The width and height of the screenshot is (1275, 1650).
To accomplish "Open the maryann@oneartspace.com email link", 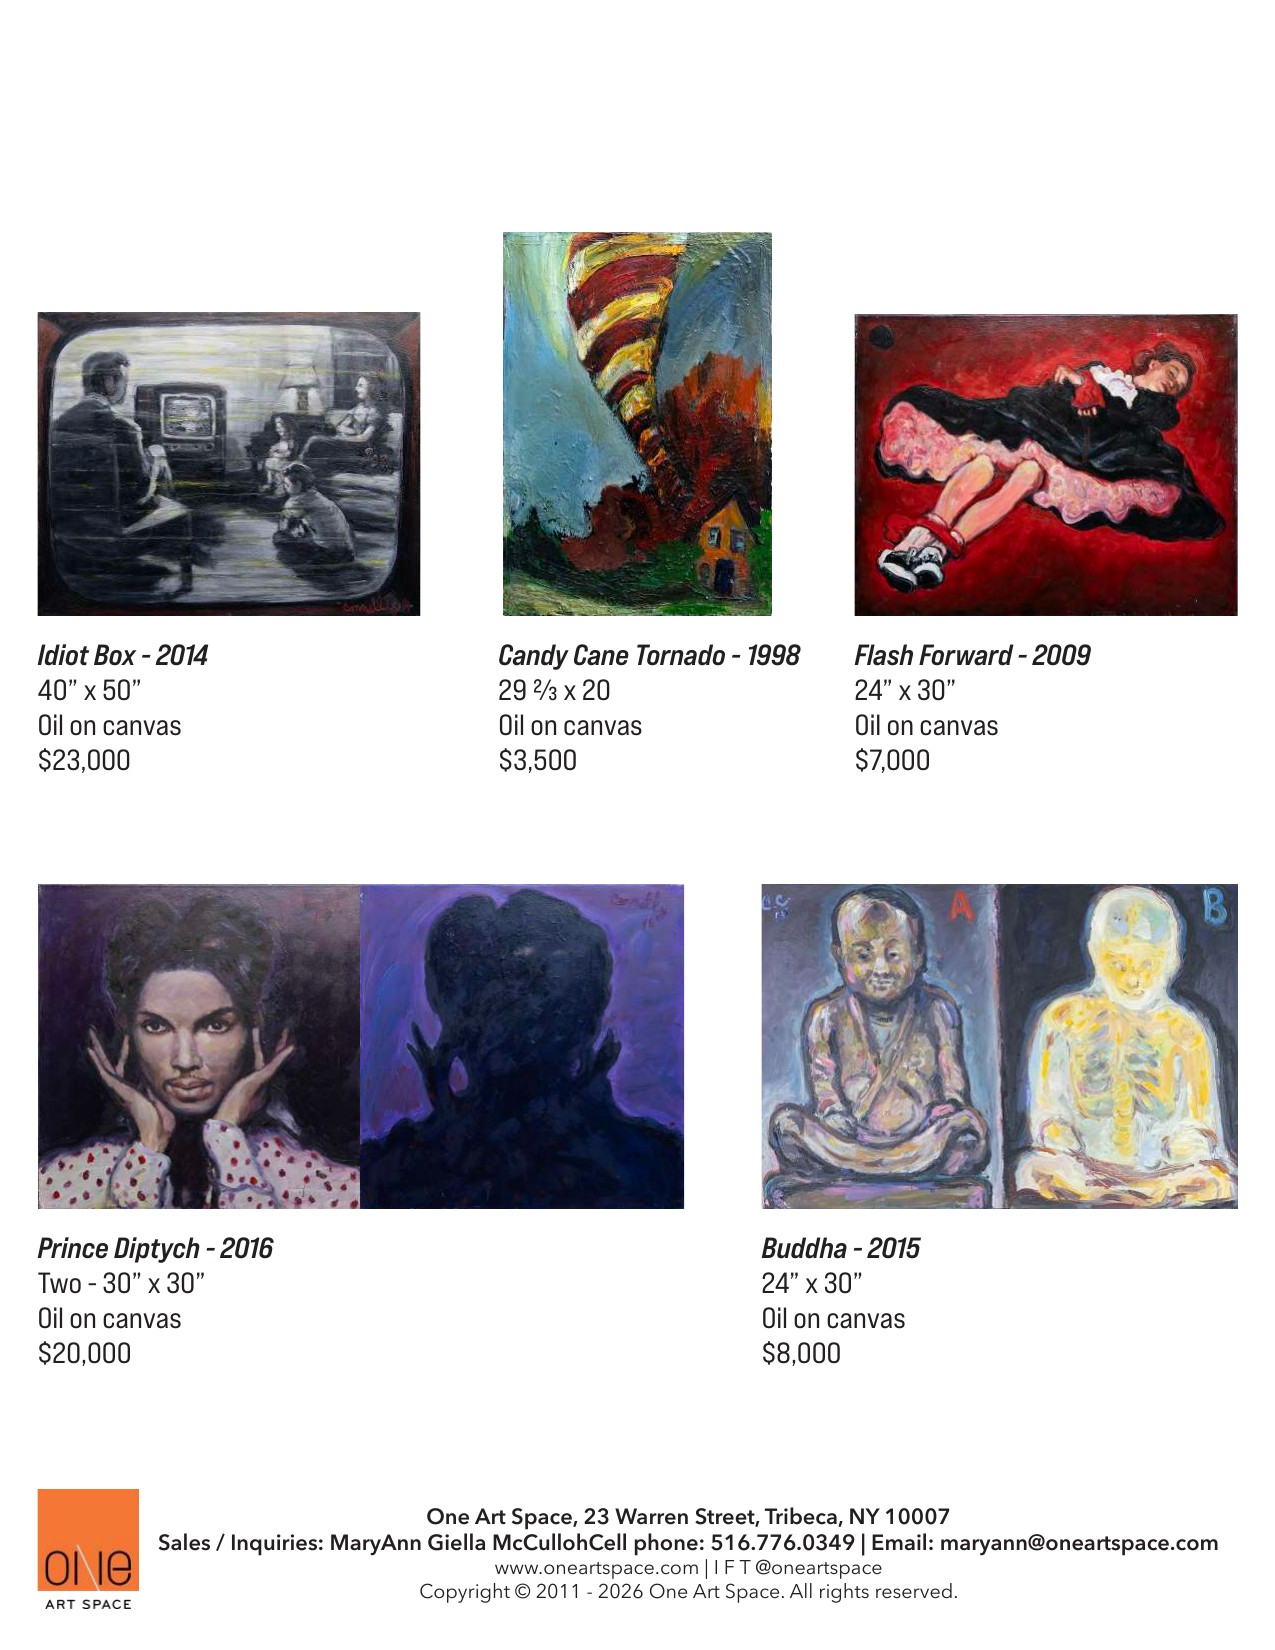I will coord(1079,1543).
